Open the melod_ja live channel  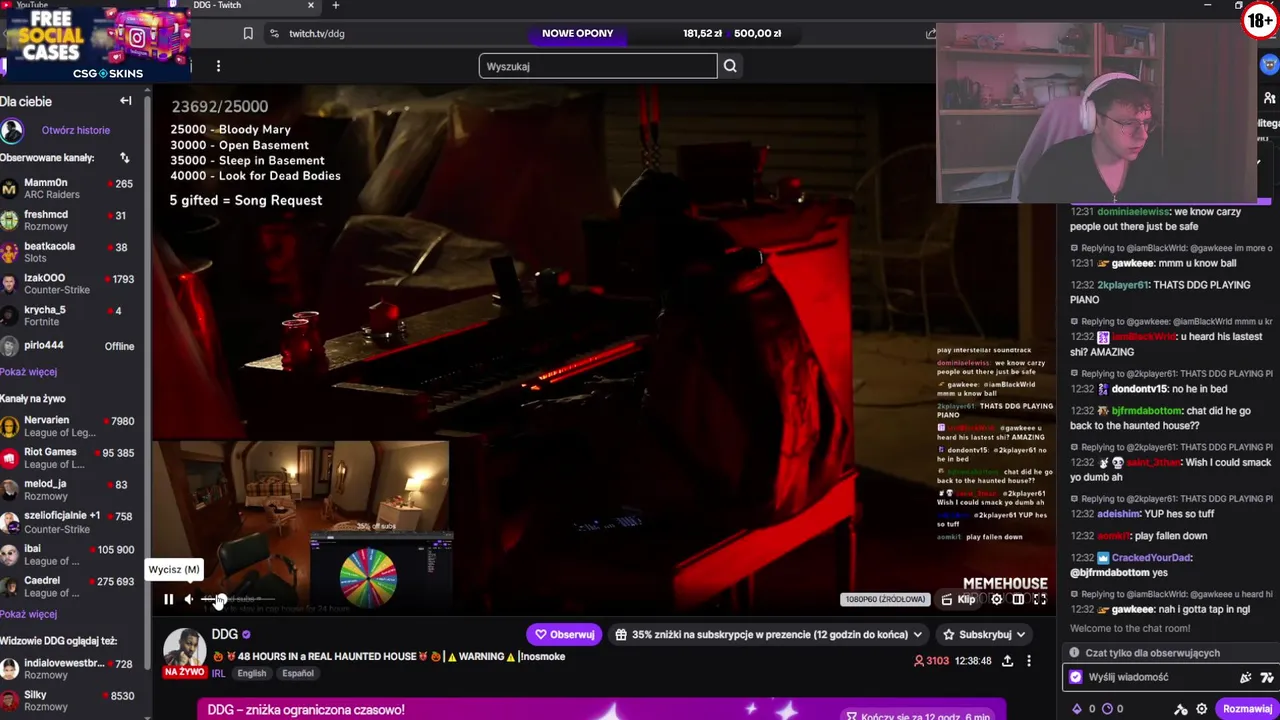point(70,490)
